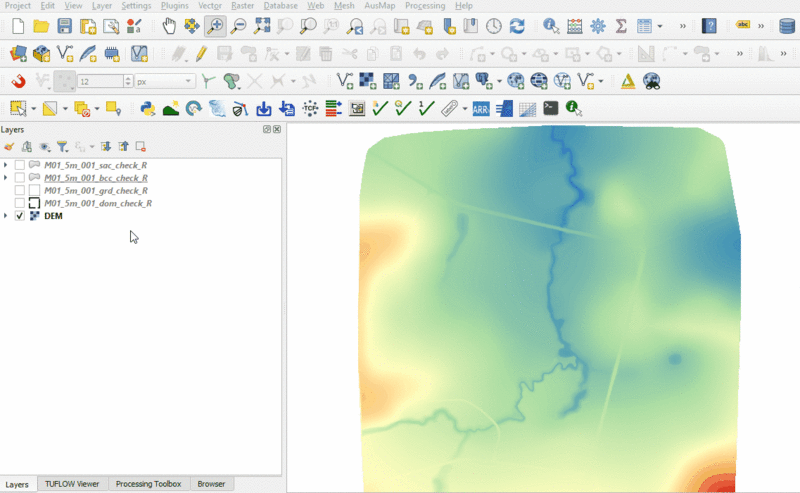
Task: Click the ARR tool icon
Action: tap(481, 108)
